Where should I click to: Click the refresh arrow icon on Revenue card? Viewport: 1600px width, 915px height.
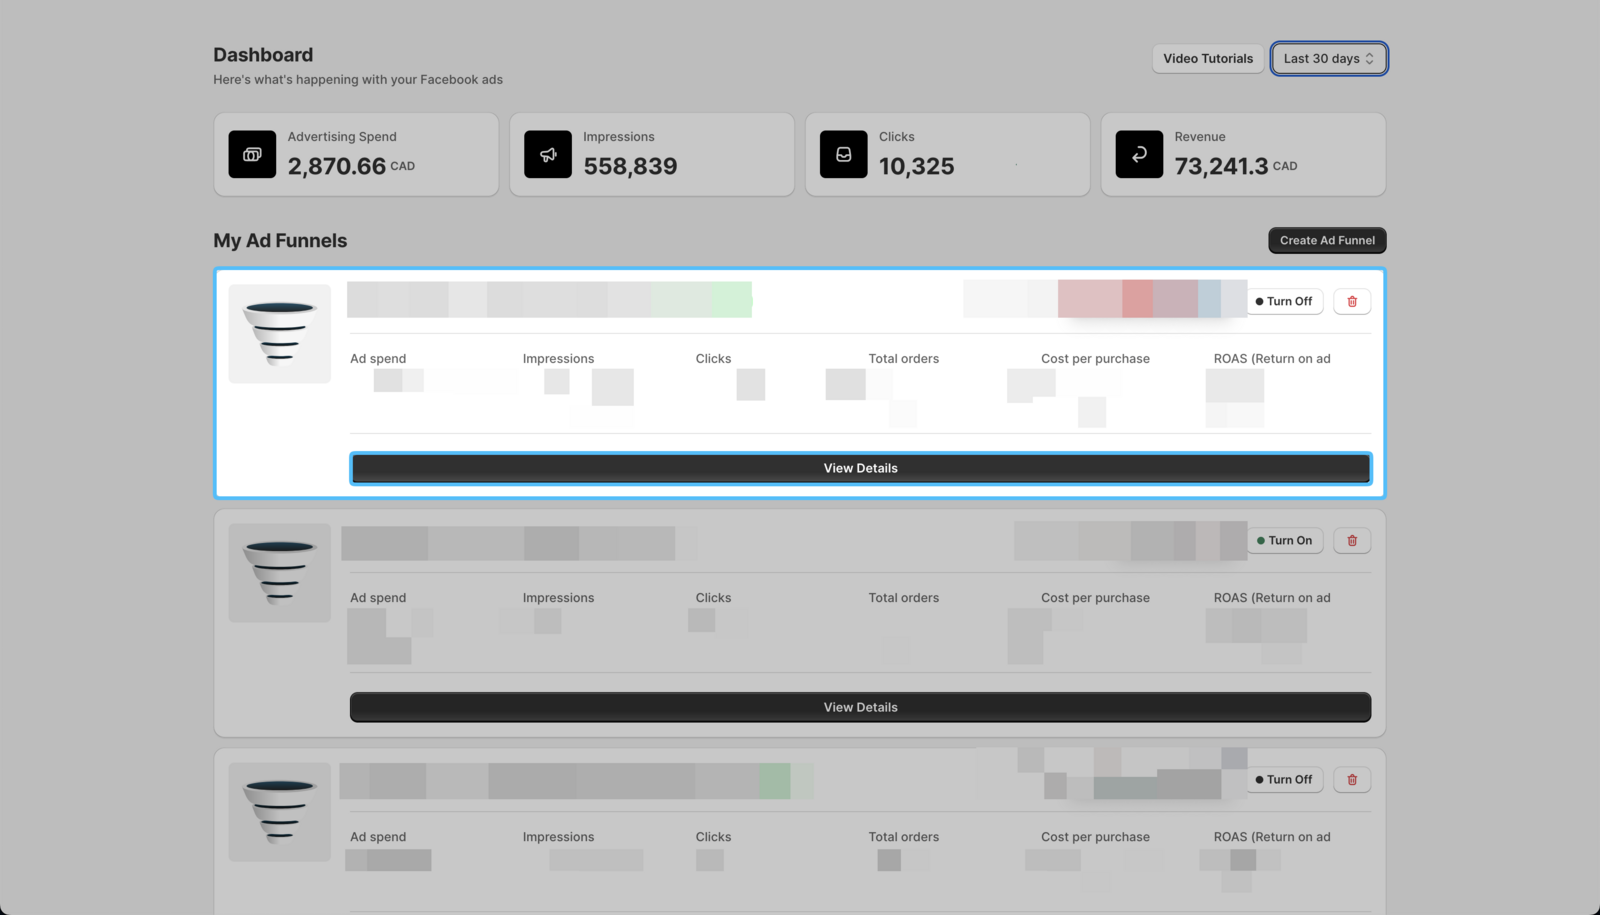coord(1139,154)
